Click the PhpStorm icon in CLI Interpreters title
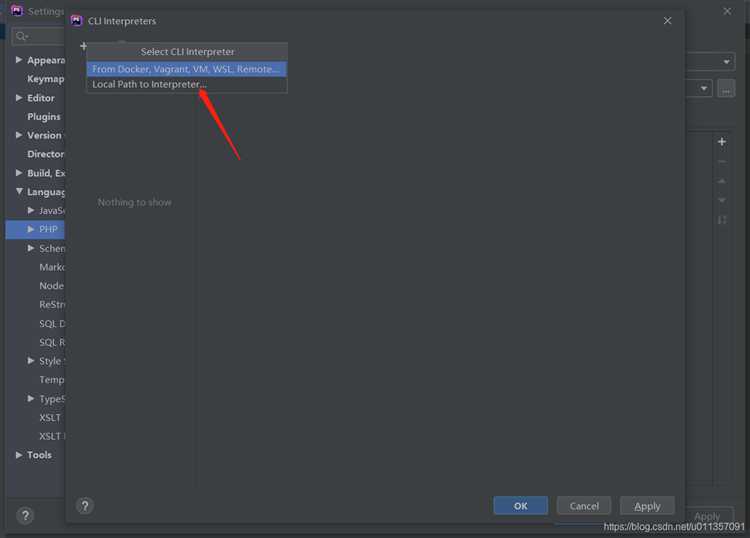This screenshot has width=750, height=538. [x=77, y=21]
